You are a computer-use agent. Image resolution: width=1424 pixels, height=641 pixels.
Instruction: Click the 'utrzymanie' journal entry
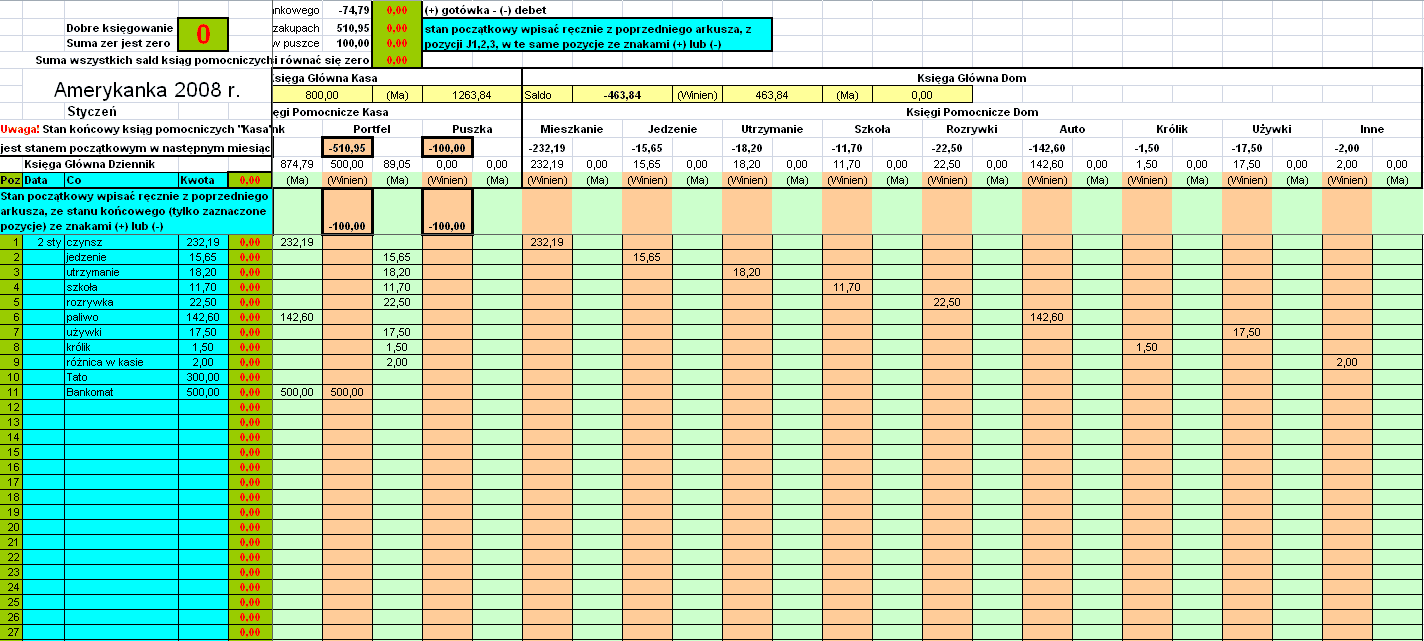click(x=122, y=272)
